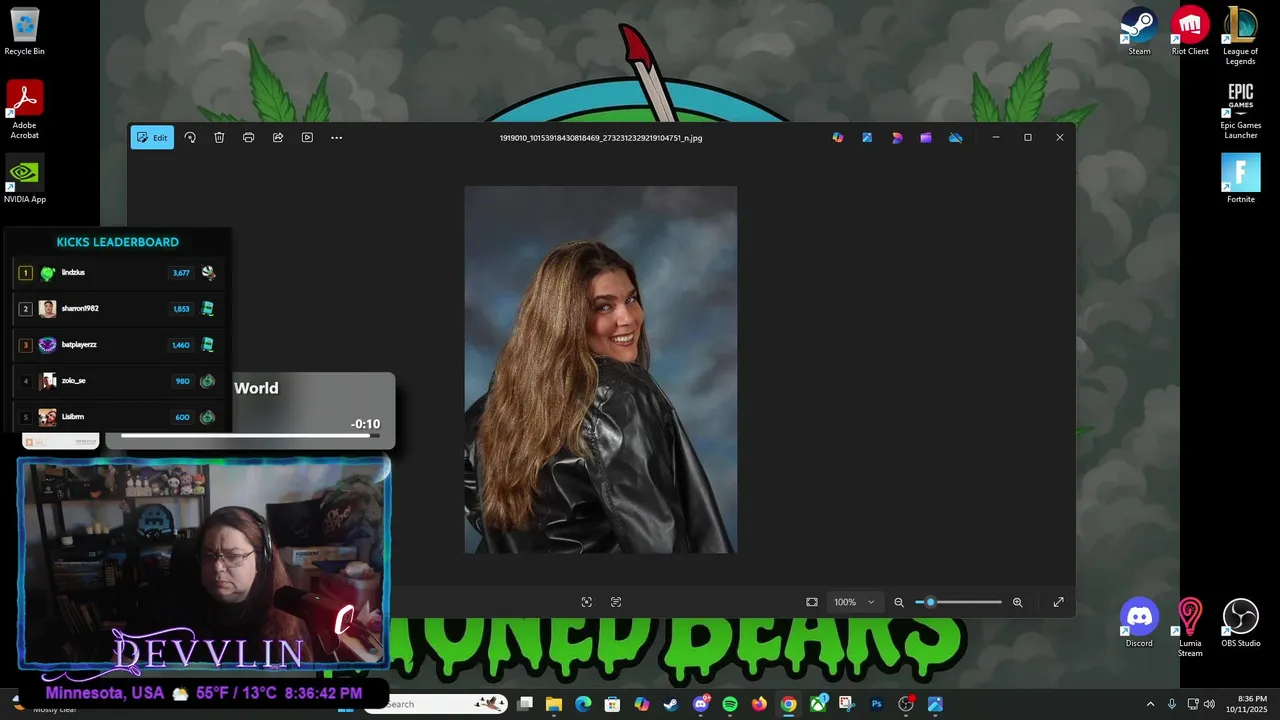The image size is (1280, 720).
Task: Click the webcam overlay feed
Action: 203,563
